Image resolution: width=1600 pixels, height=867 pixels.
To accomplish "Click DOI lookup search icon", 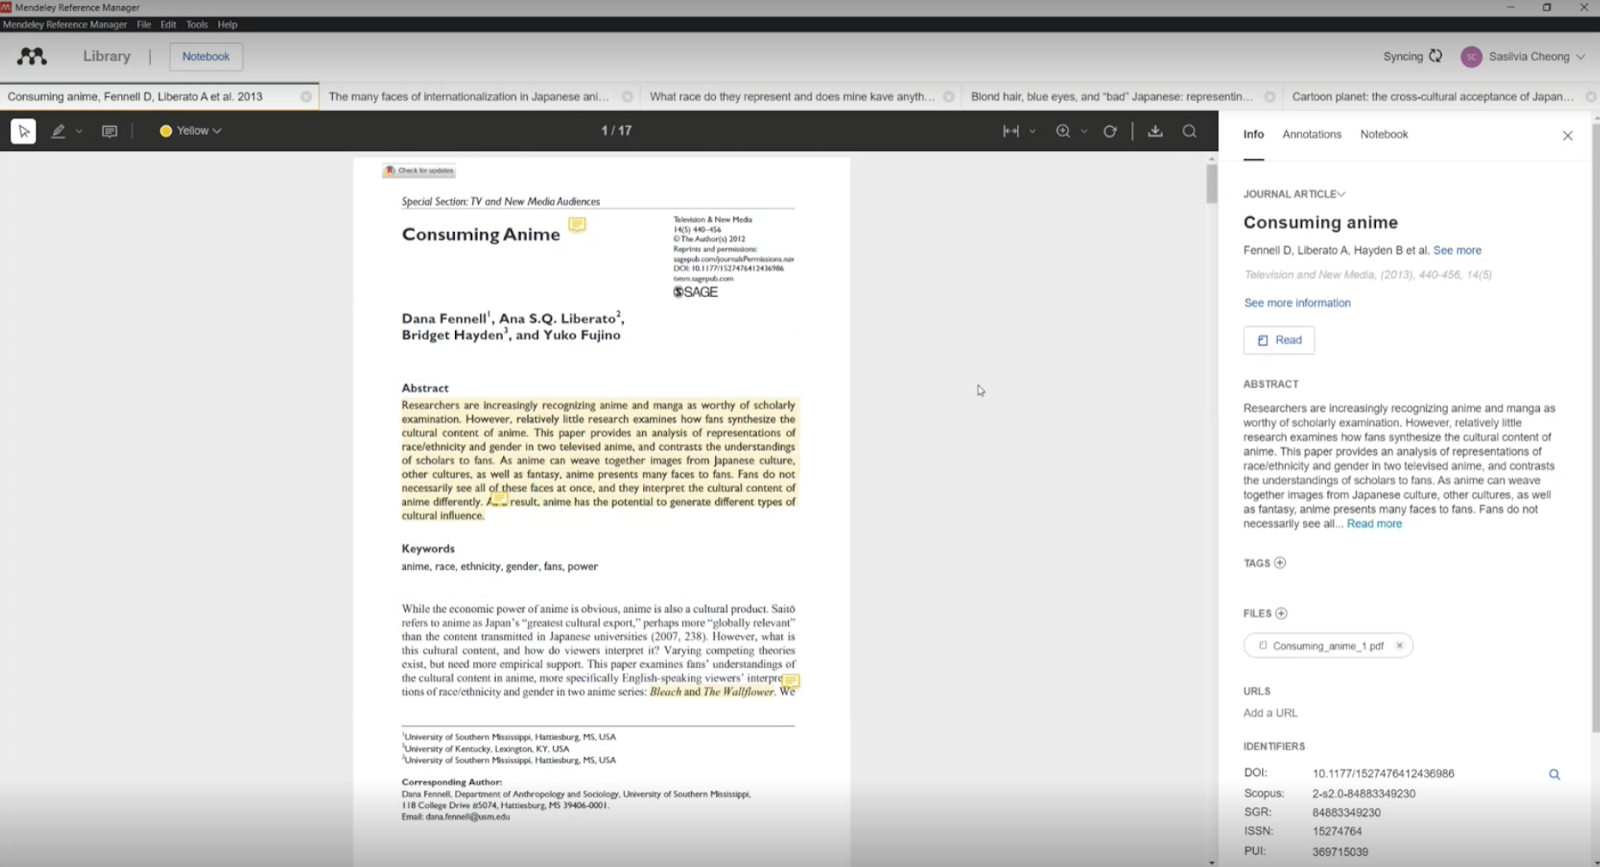I will point(1555,774).
